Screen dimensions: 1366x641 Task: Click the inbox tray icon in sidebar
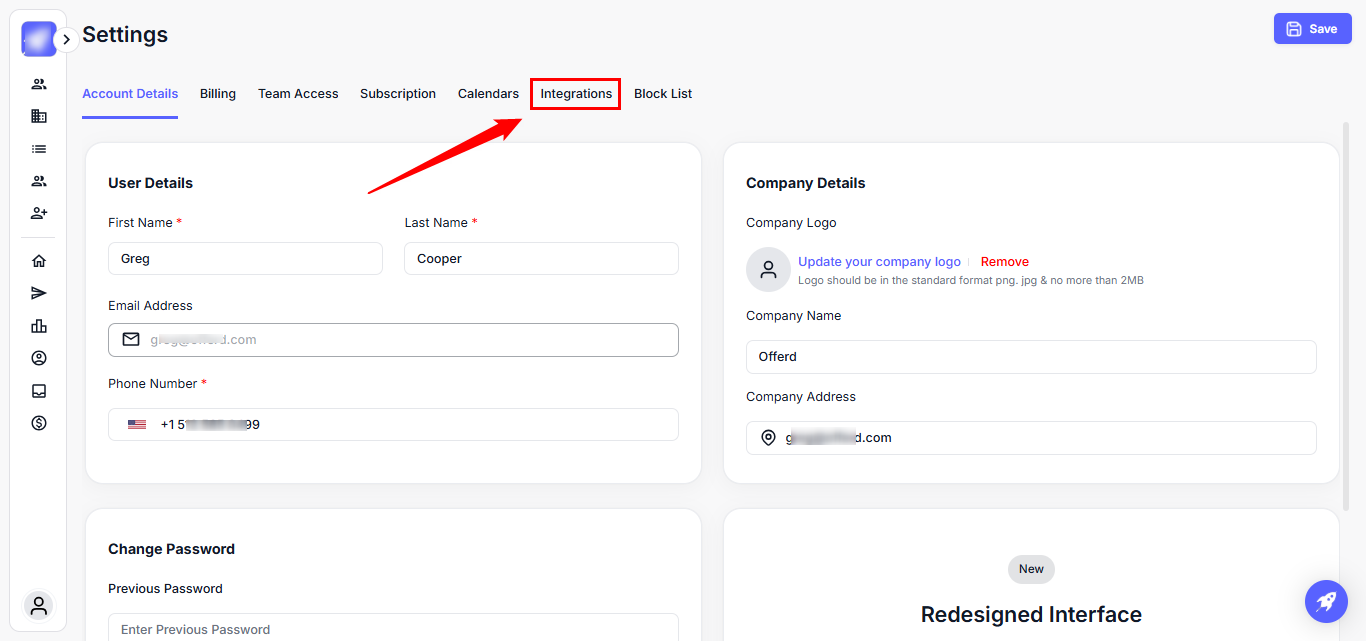pyautogui.click(x=39, y=391)
